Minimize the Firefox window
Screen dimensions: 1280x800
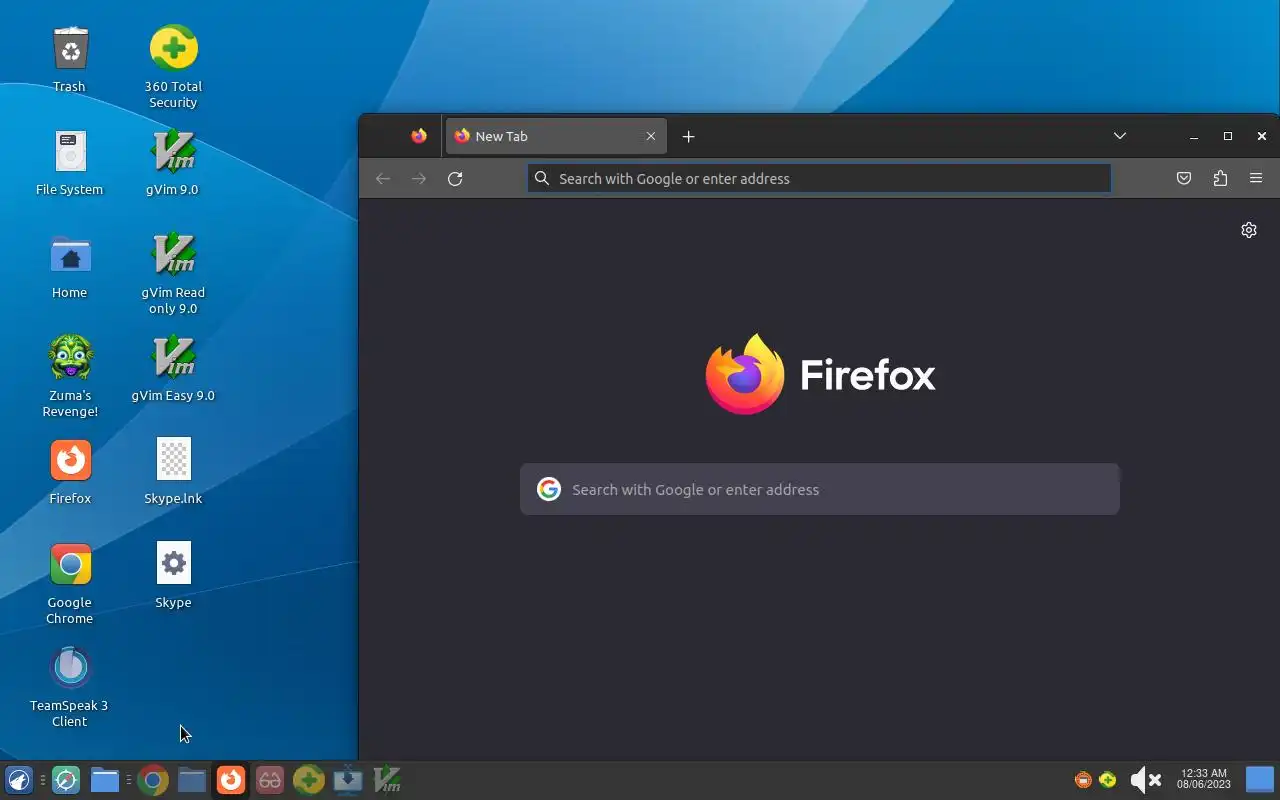tap(1194, 136)
